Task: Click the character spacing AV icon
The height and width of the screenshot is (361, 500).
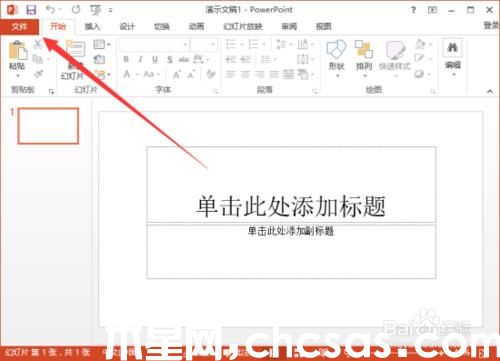Action: tap(198, 59)
